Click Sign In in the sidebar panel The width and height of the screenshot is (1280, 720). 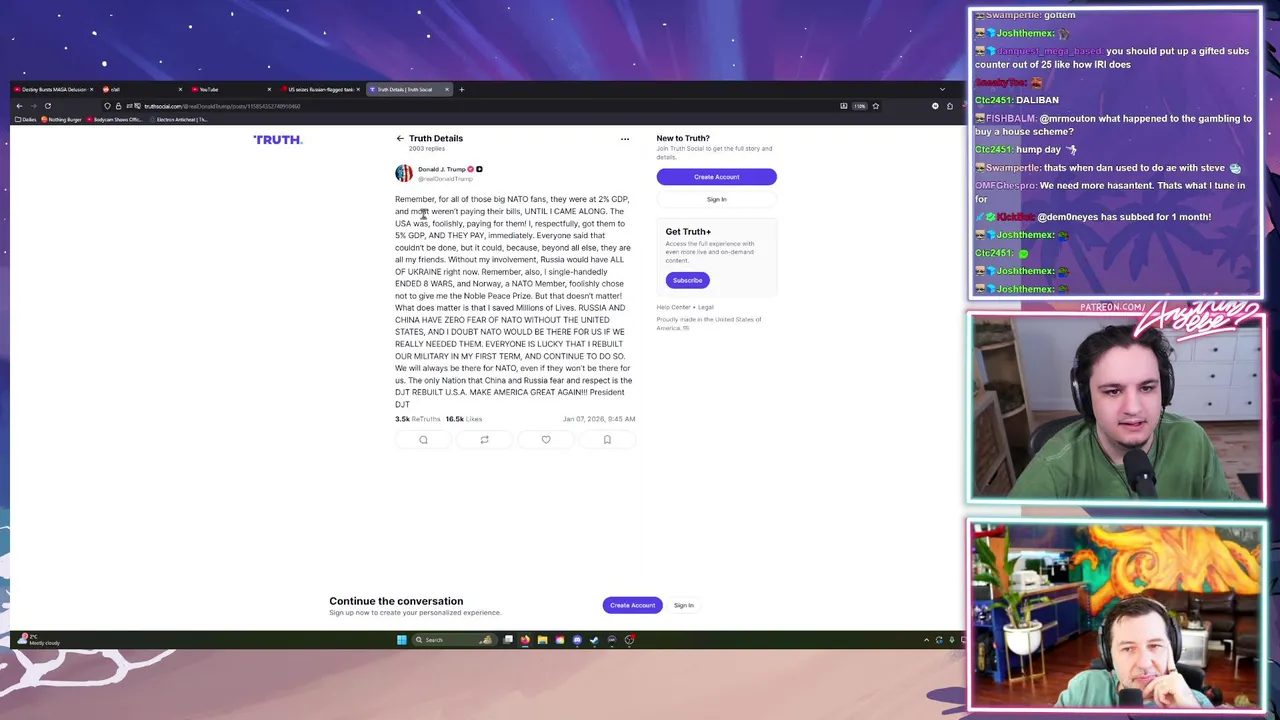[x=717, y=200]
